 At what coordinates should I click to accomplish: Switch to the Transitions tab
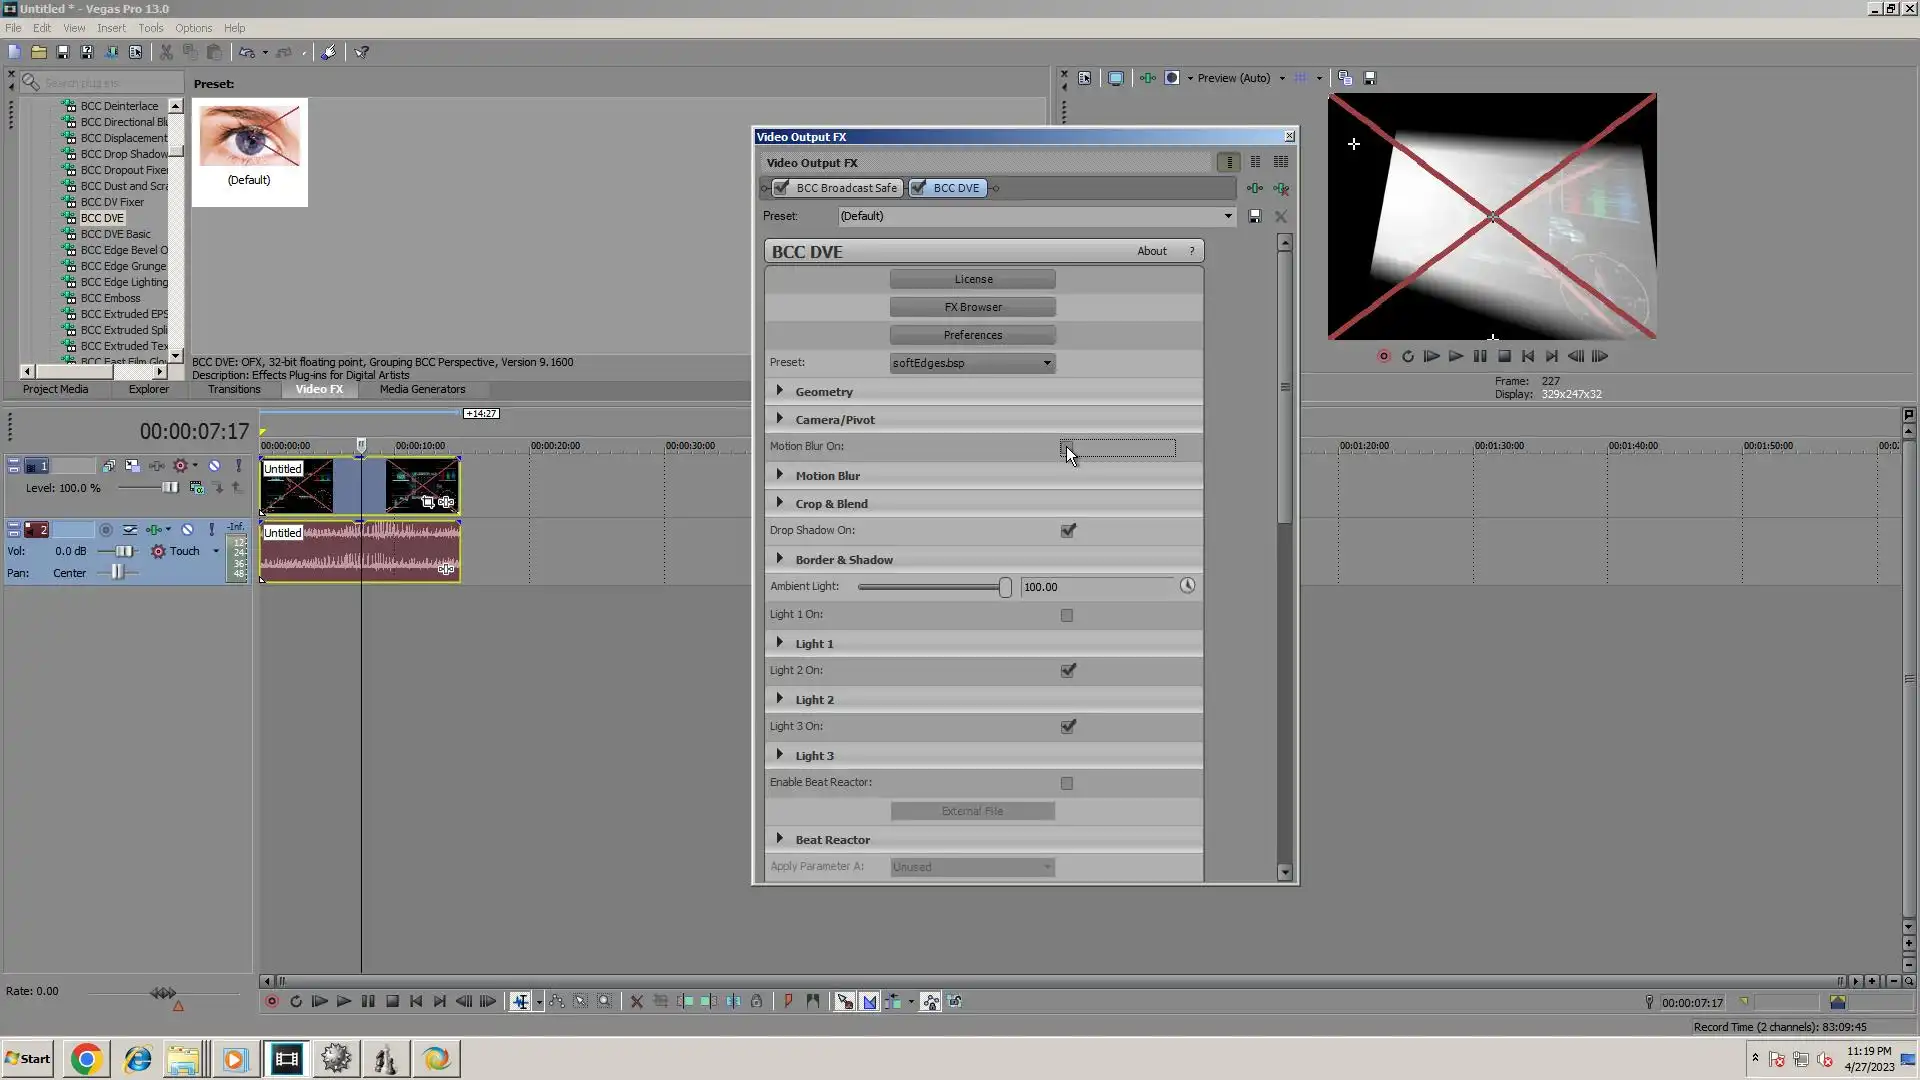(234, 389)
